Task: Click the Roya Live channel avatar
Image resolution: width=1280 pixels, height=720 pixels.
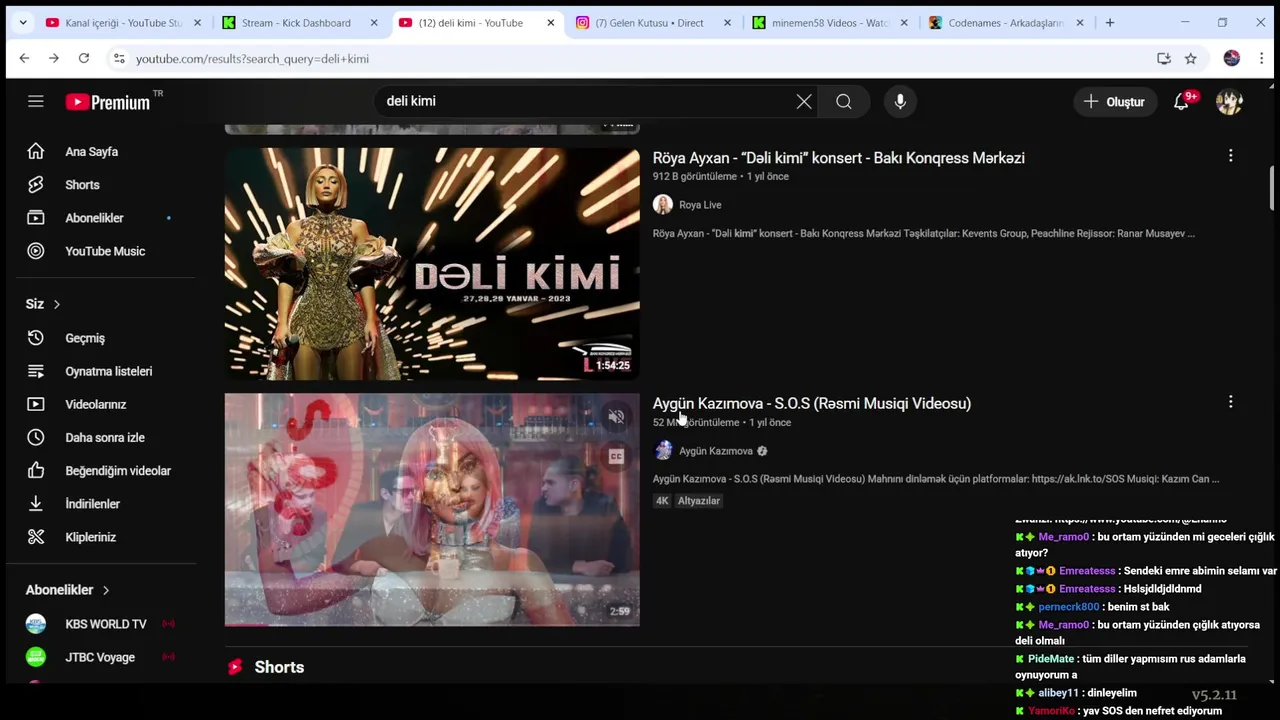Action: tap(663, 205)
